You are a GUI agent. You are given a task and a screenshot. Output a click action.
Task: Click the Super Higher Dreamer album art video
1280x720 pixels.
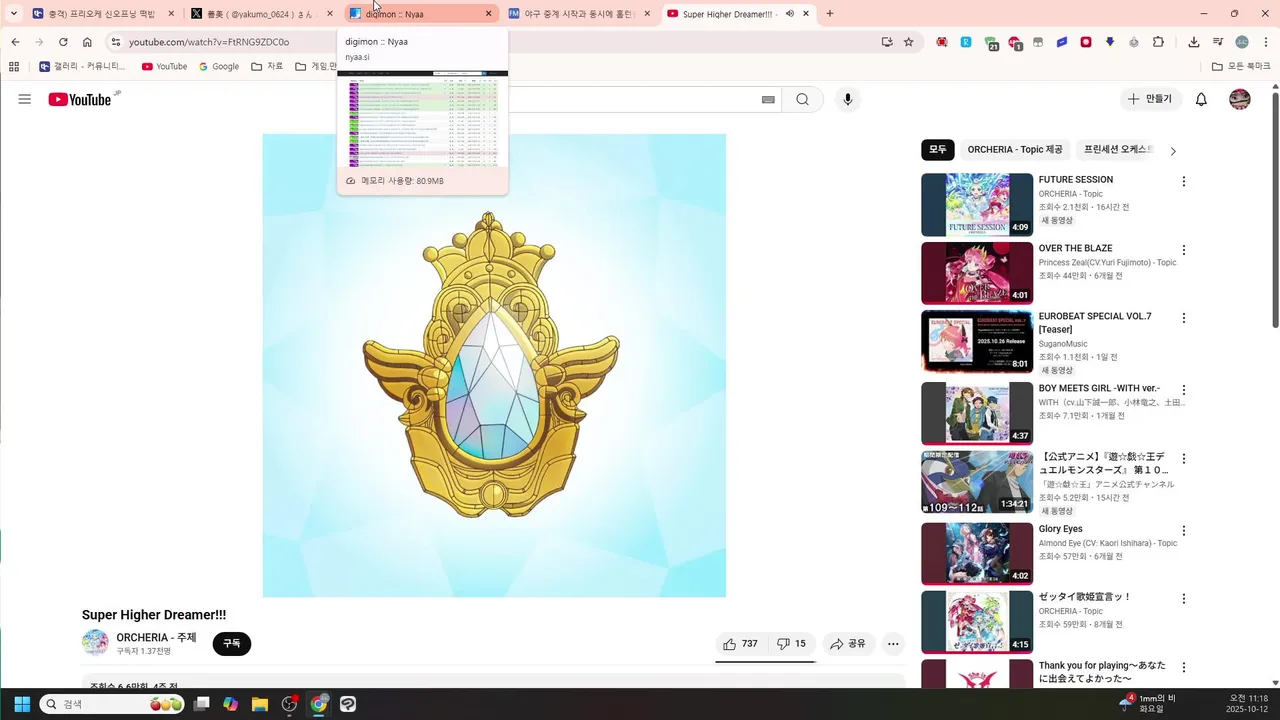click(x=494, y=365)
